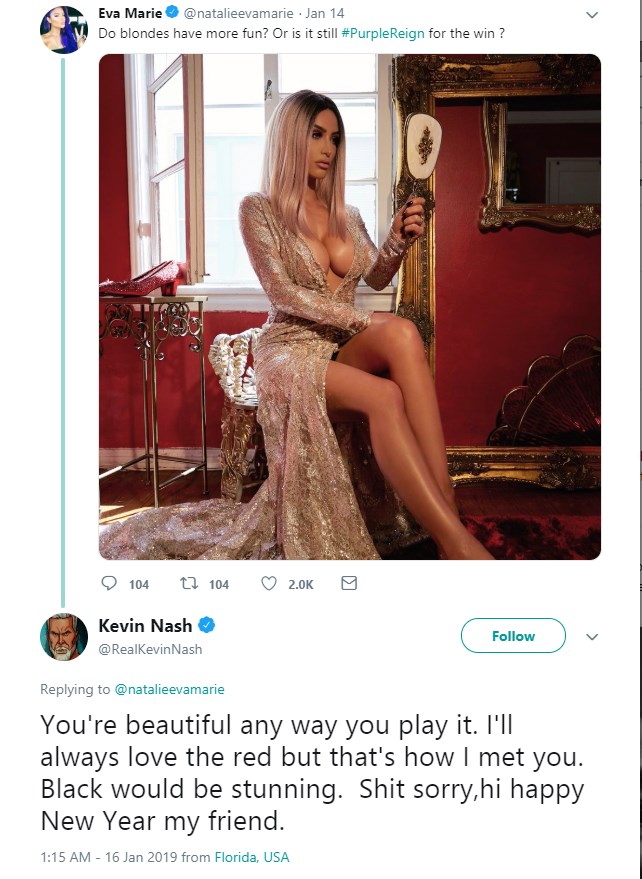The height and width of the screenshot is (879, 642).
Task: Click Kevin Nash's verified badge
Action: pyautogui.click(x=207, y=625)
